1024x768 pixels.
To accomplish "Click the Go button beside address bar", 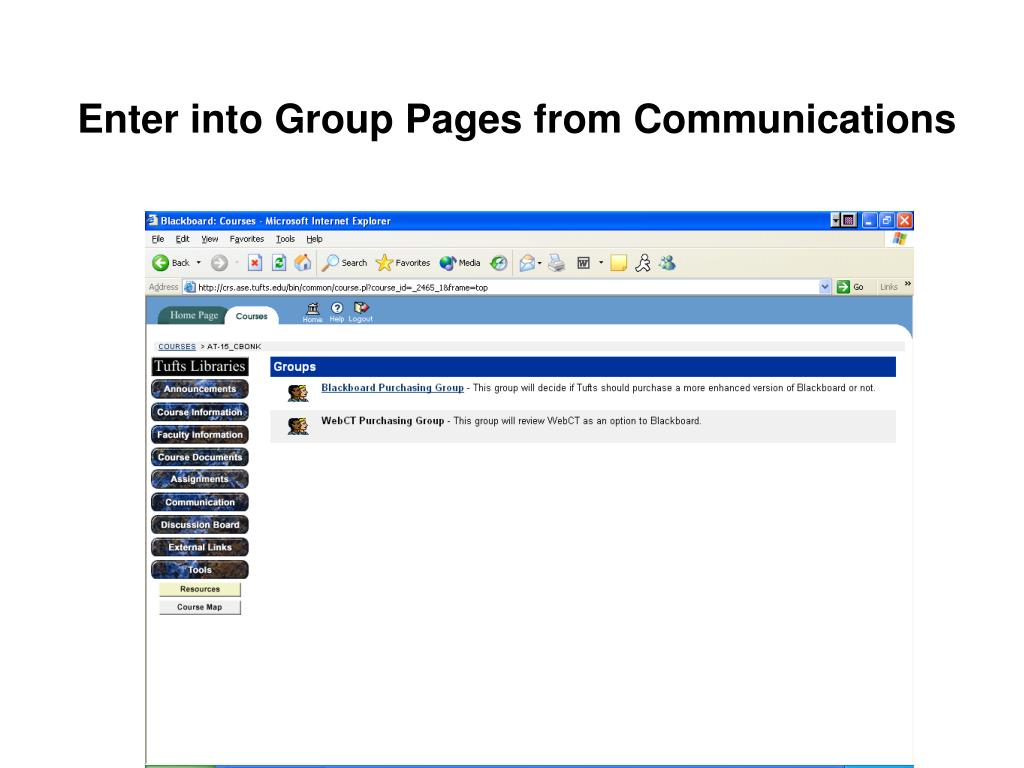I will click(850, 287).
